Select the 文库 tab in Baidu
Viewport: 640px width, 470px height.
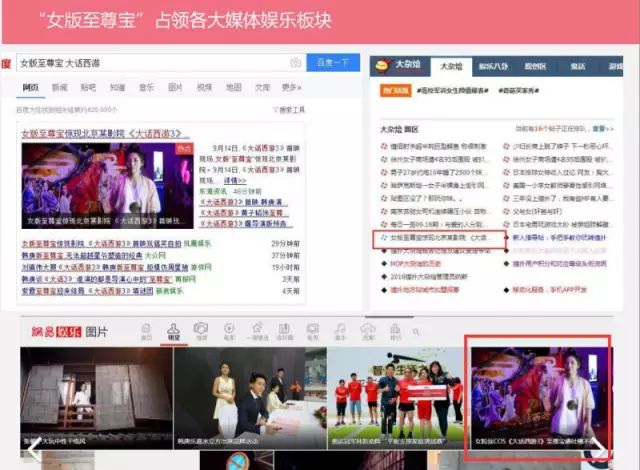point(262,87)
